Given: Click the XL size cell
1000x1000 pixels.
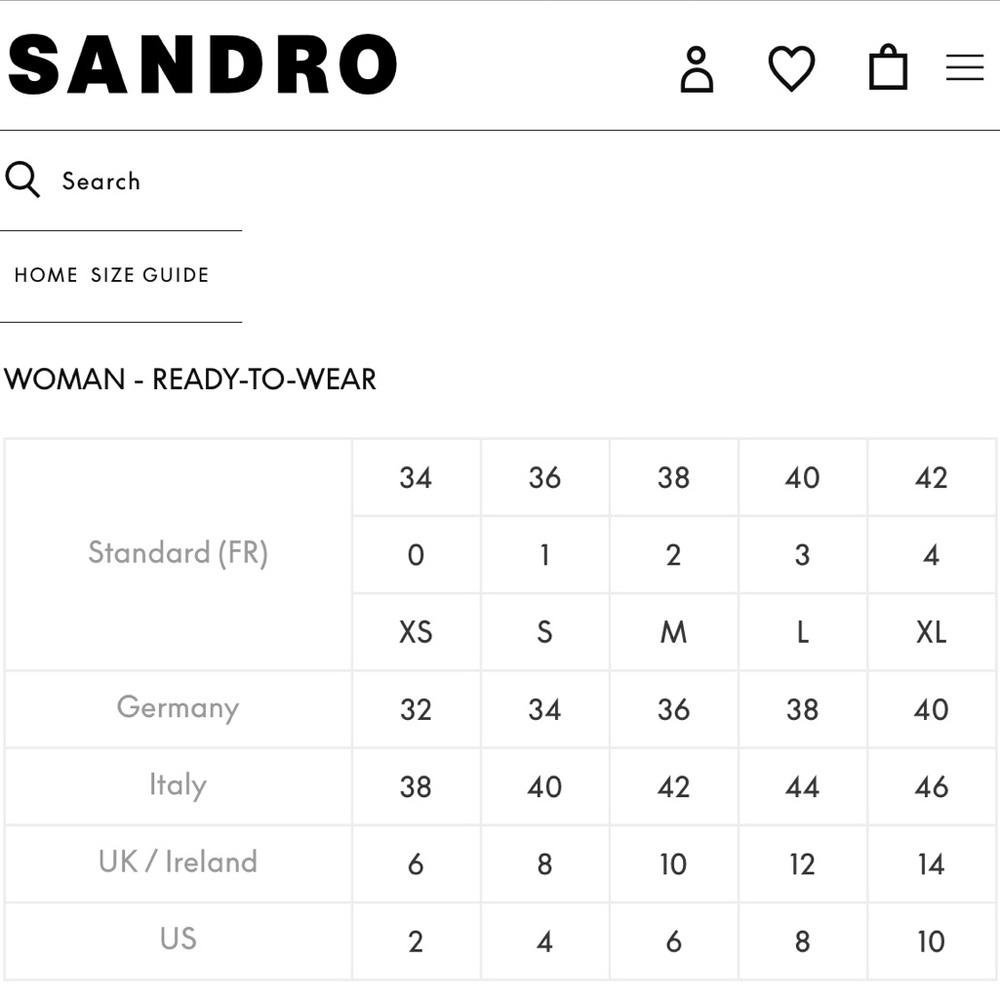Looking at the screenshot, I should click(931, 632).
